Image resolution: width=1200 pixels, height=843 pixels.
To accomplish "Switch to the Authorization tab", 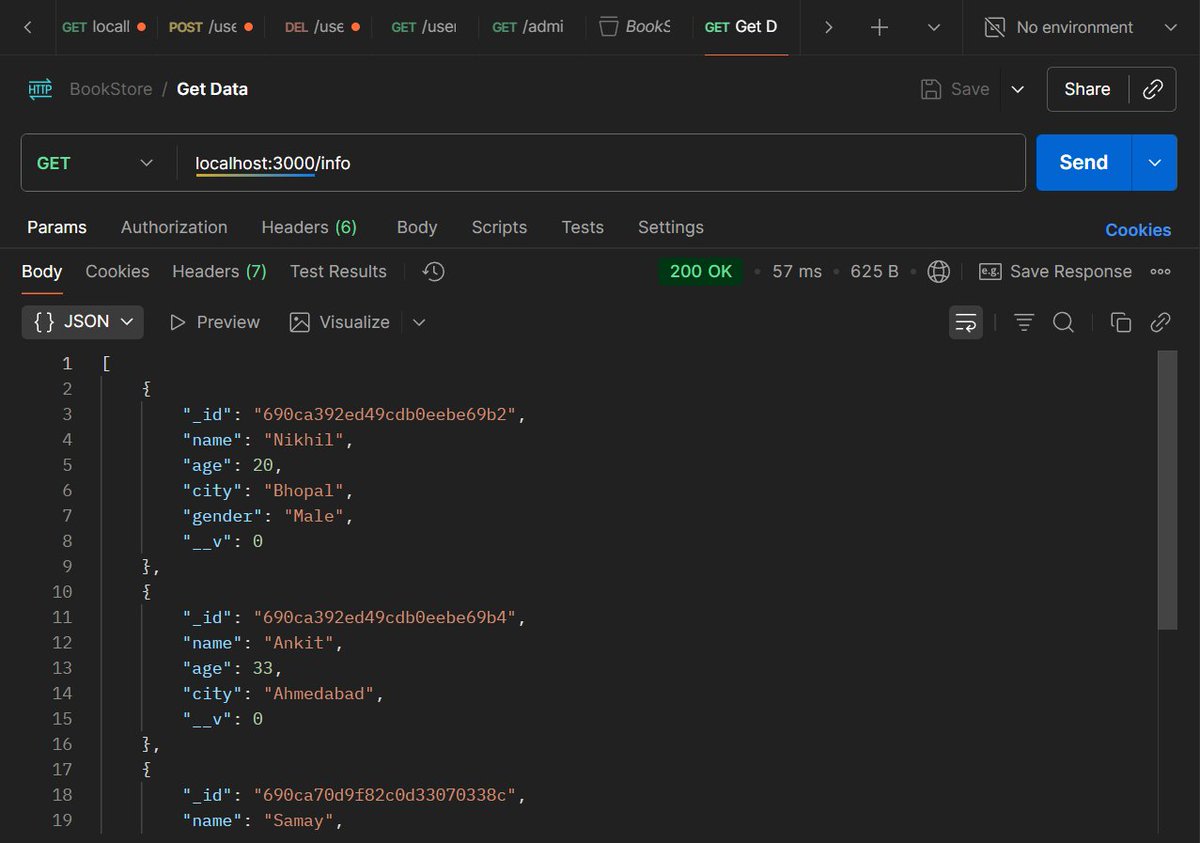I will (x=174, y=227).
